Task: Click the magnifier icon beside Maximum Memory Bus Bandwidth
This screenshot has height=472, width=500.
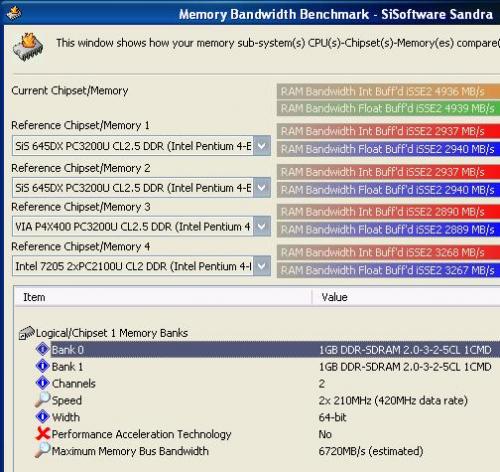Action: tap(43, 450)
